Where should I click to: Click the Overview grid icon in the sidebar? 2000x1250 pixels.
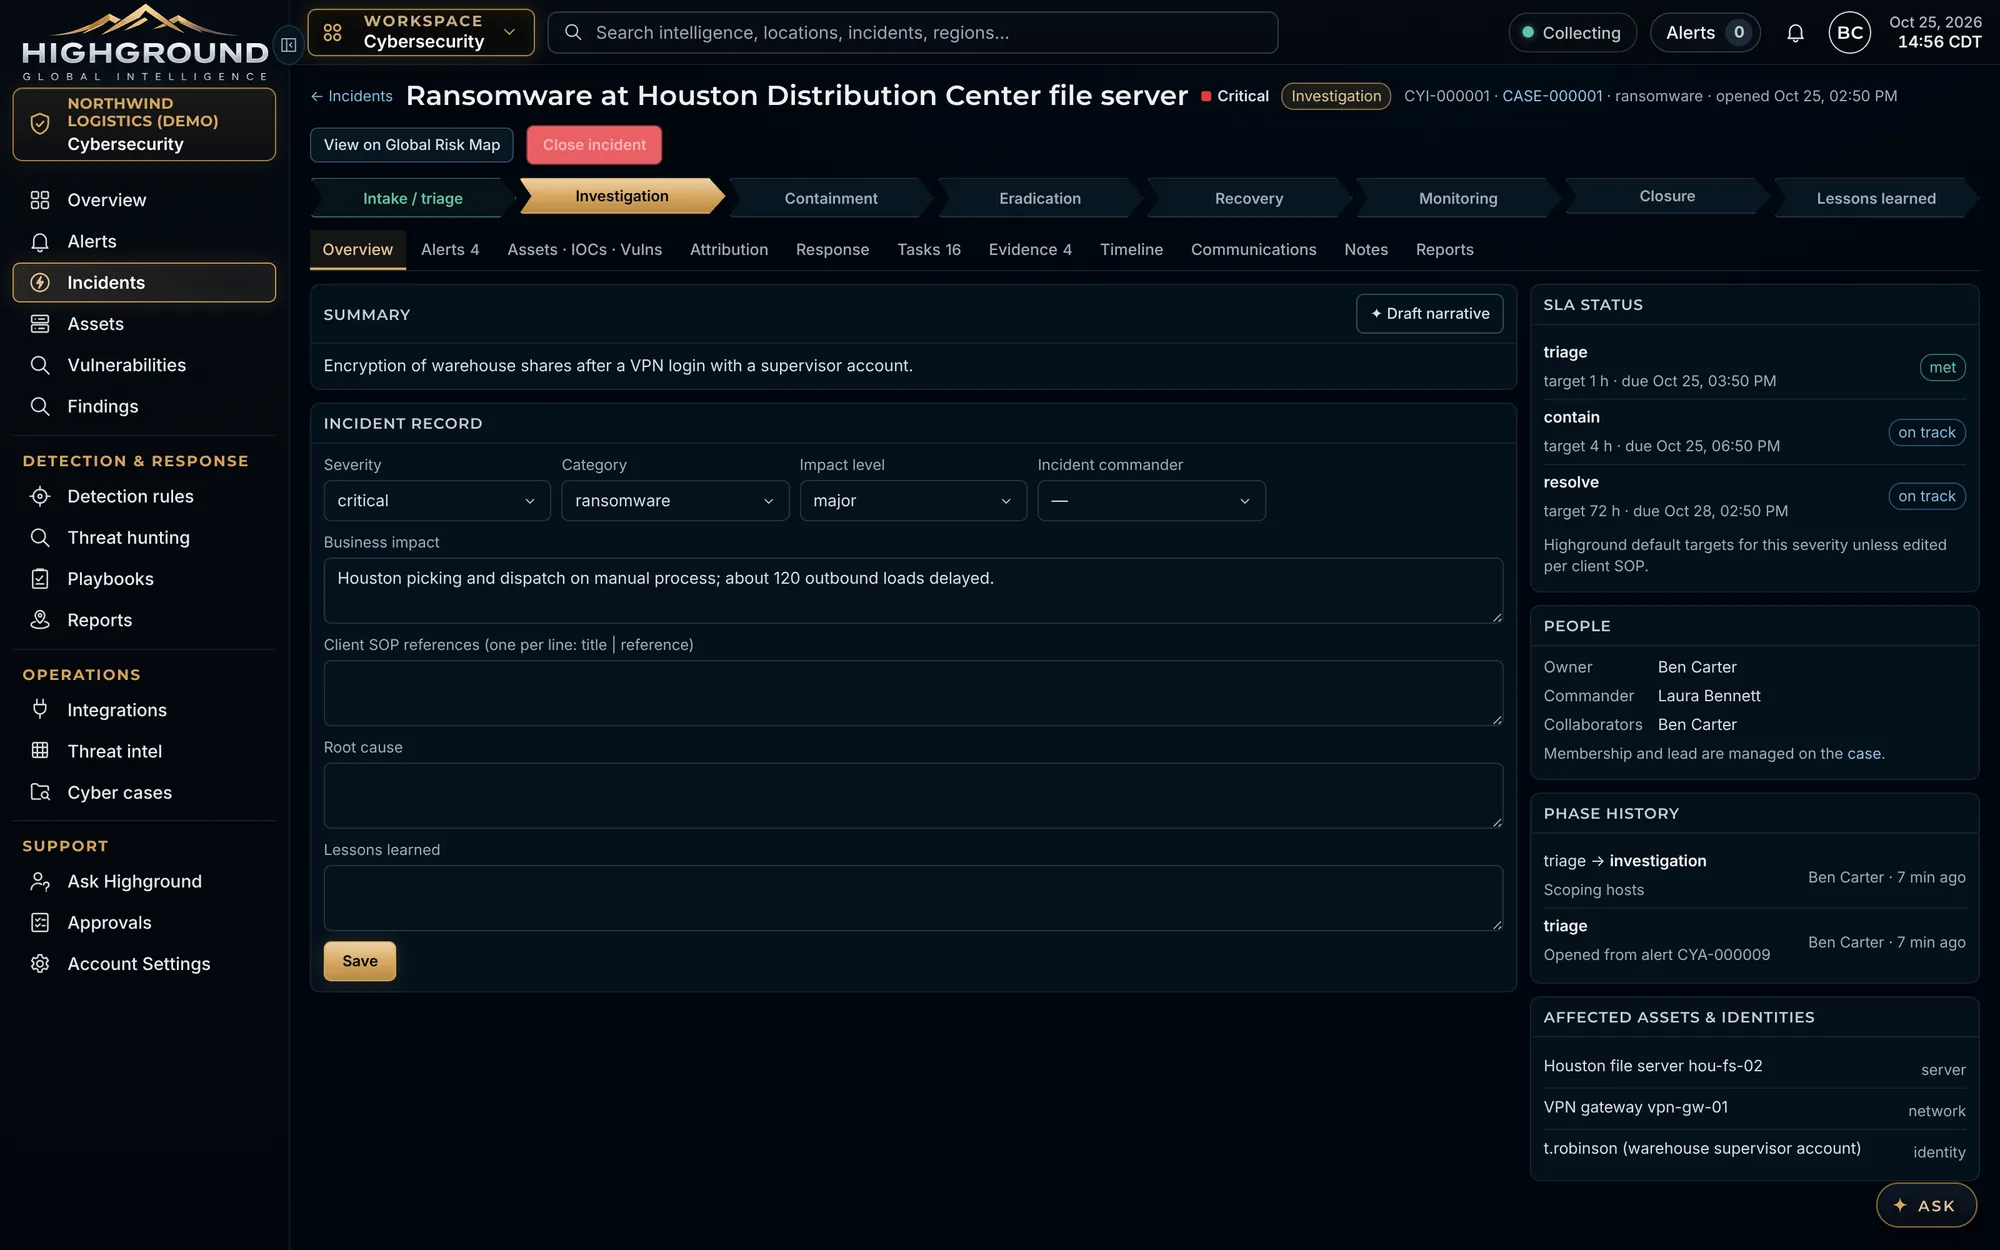point(40,200)
